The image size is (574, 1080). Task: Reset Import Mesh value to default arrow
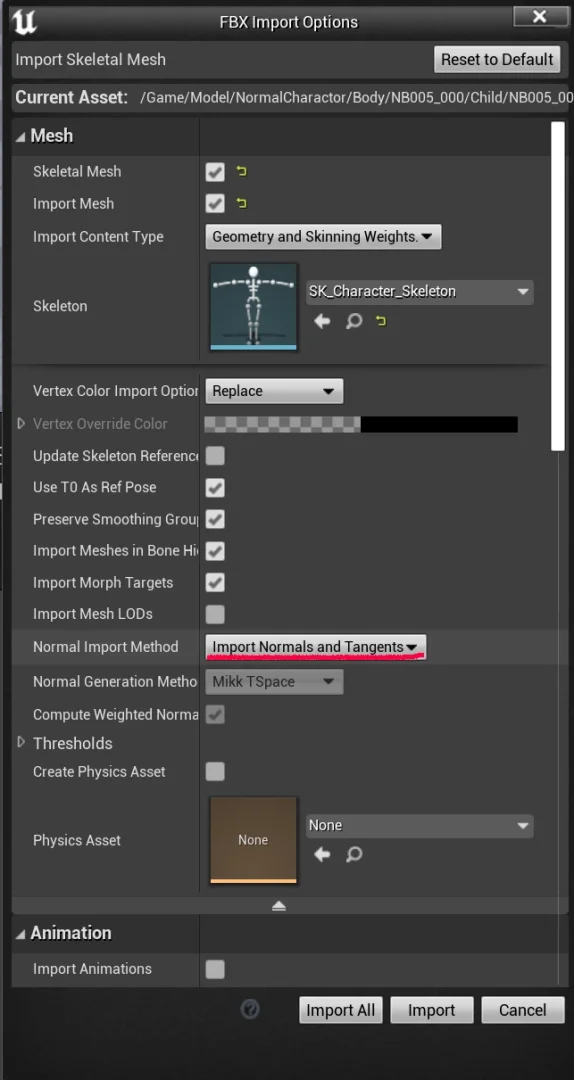[x=241, y=203]
